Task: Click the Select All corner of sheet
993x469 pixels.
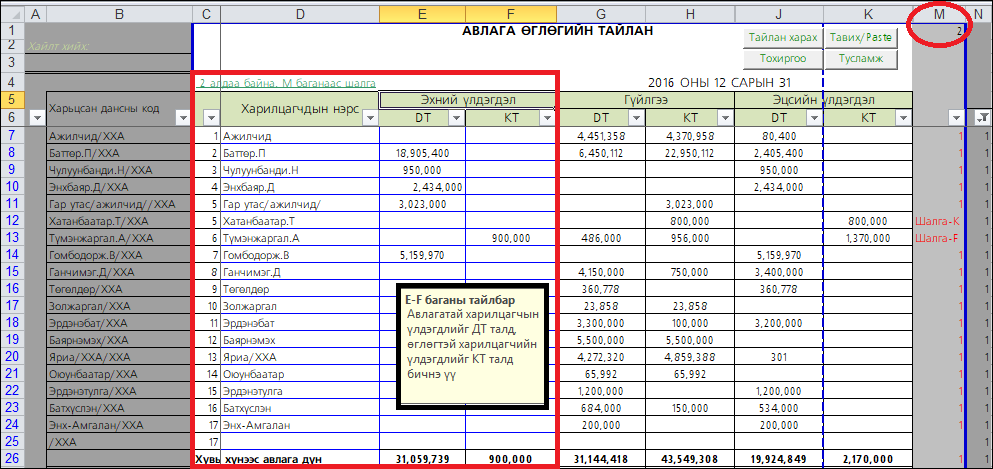Action: 11,13
